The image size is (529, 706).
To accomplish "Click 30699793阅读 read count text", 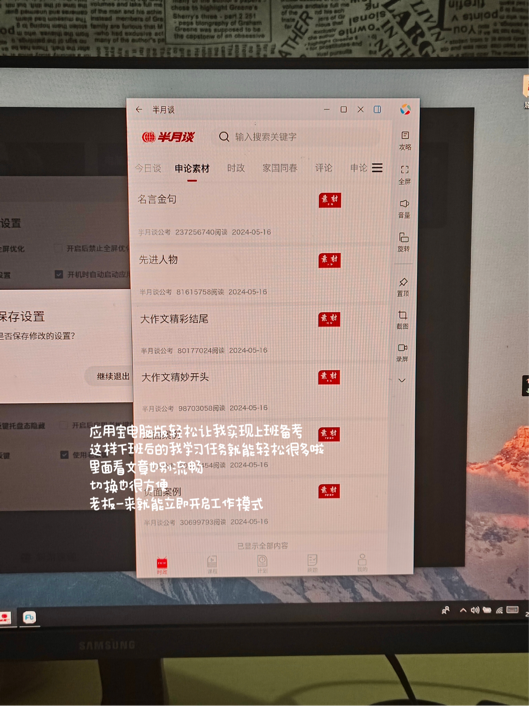I will coord(203,522).
